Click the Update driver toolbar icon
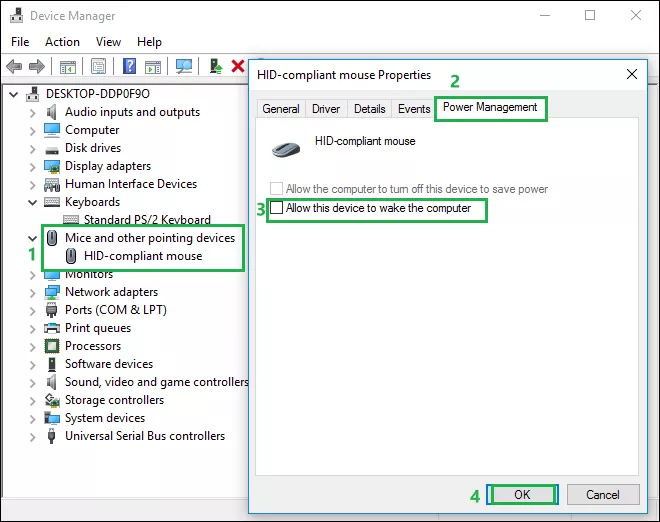Viewport: 660px width, 522px height. tap(216, 66)
